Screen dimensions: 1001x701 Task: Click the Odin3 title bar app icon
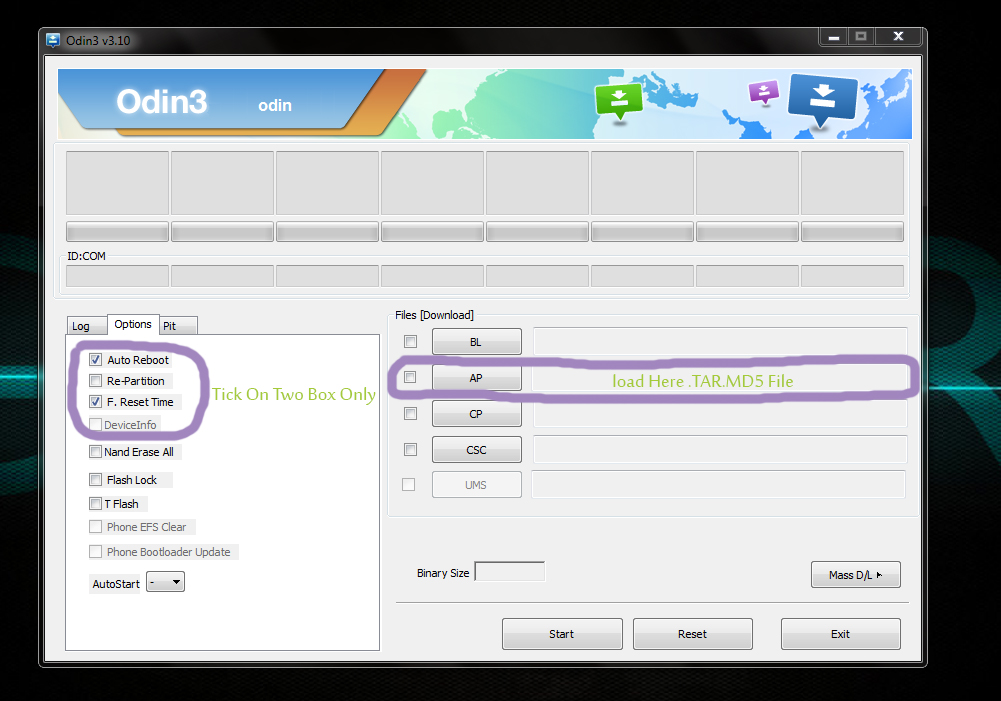(x=53, y=41)
